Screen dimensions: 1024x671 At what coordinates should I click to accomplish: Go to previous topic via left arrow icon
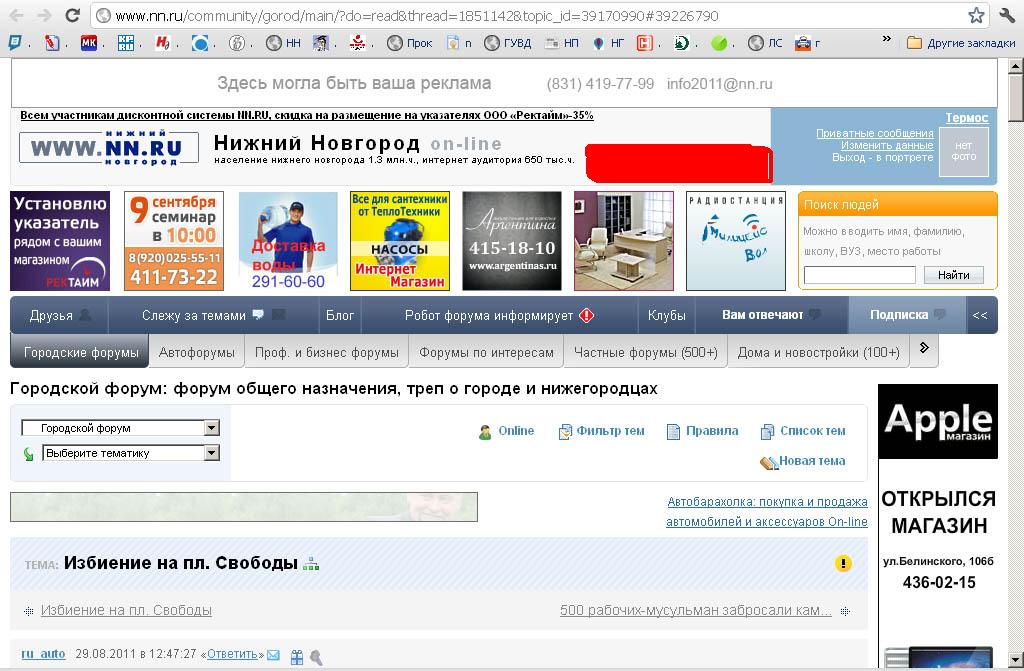point(29,611)
